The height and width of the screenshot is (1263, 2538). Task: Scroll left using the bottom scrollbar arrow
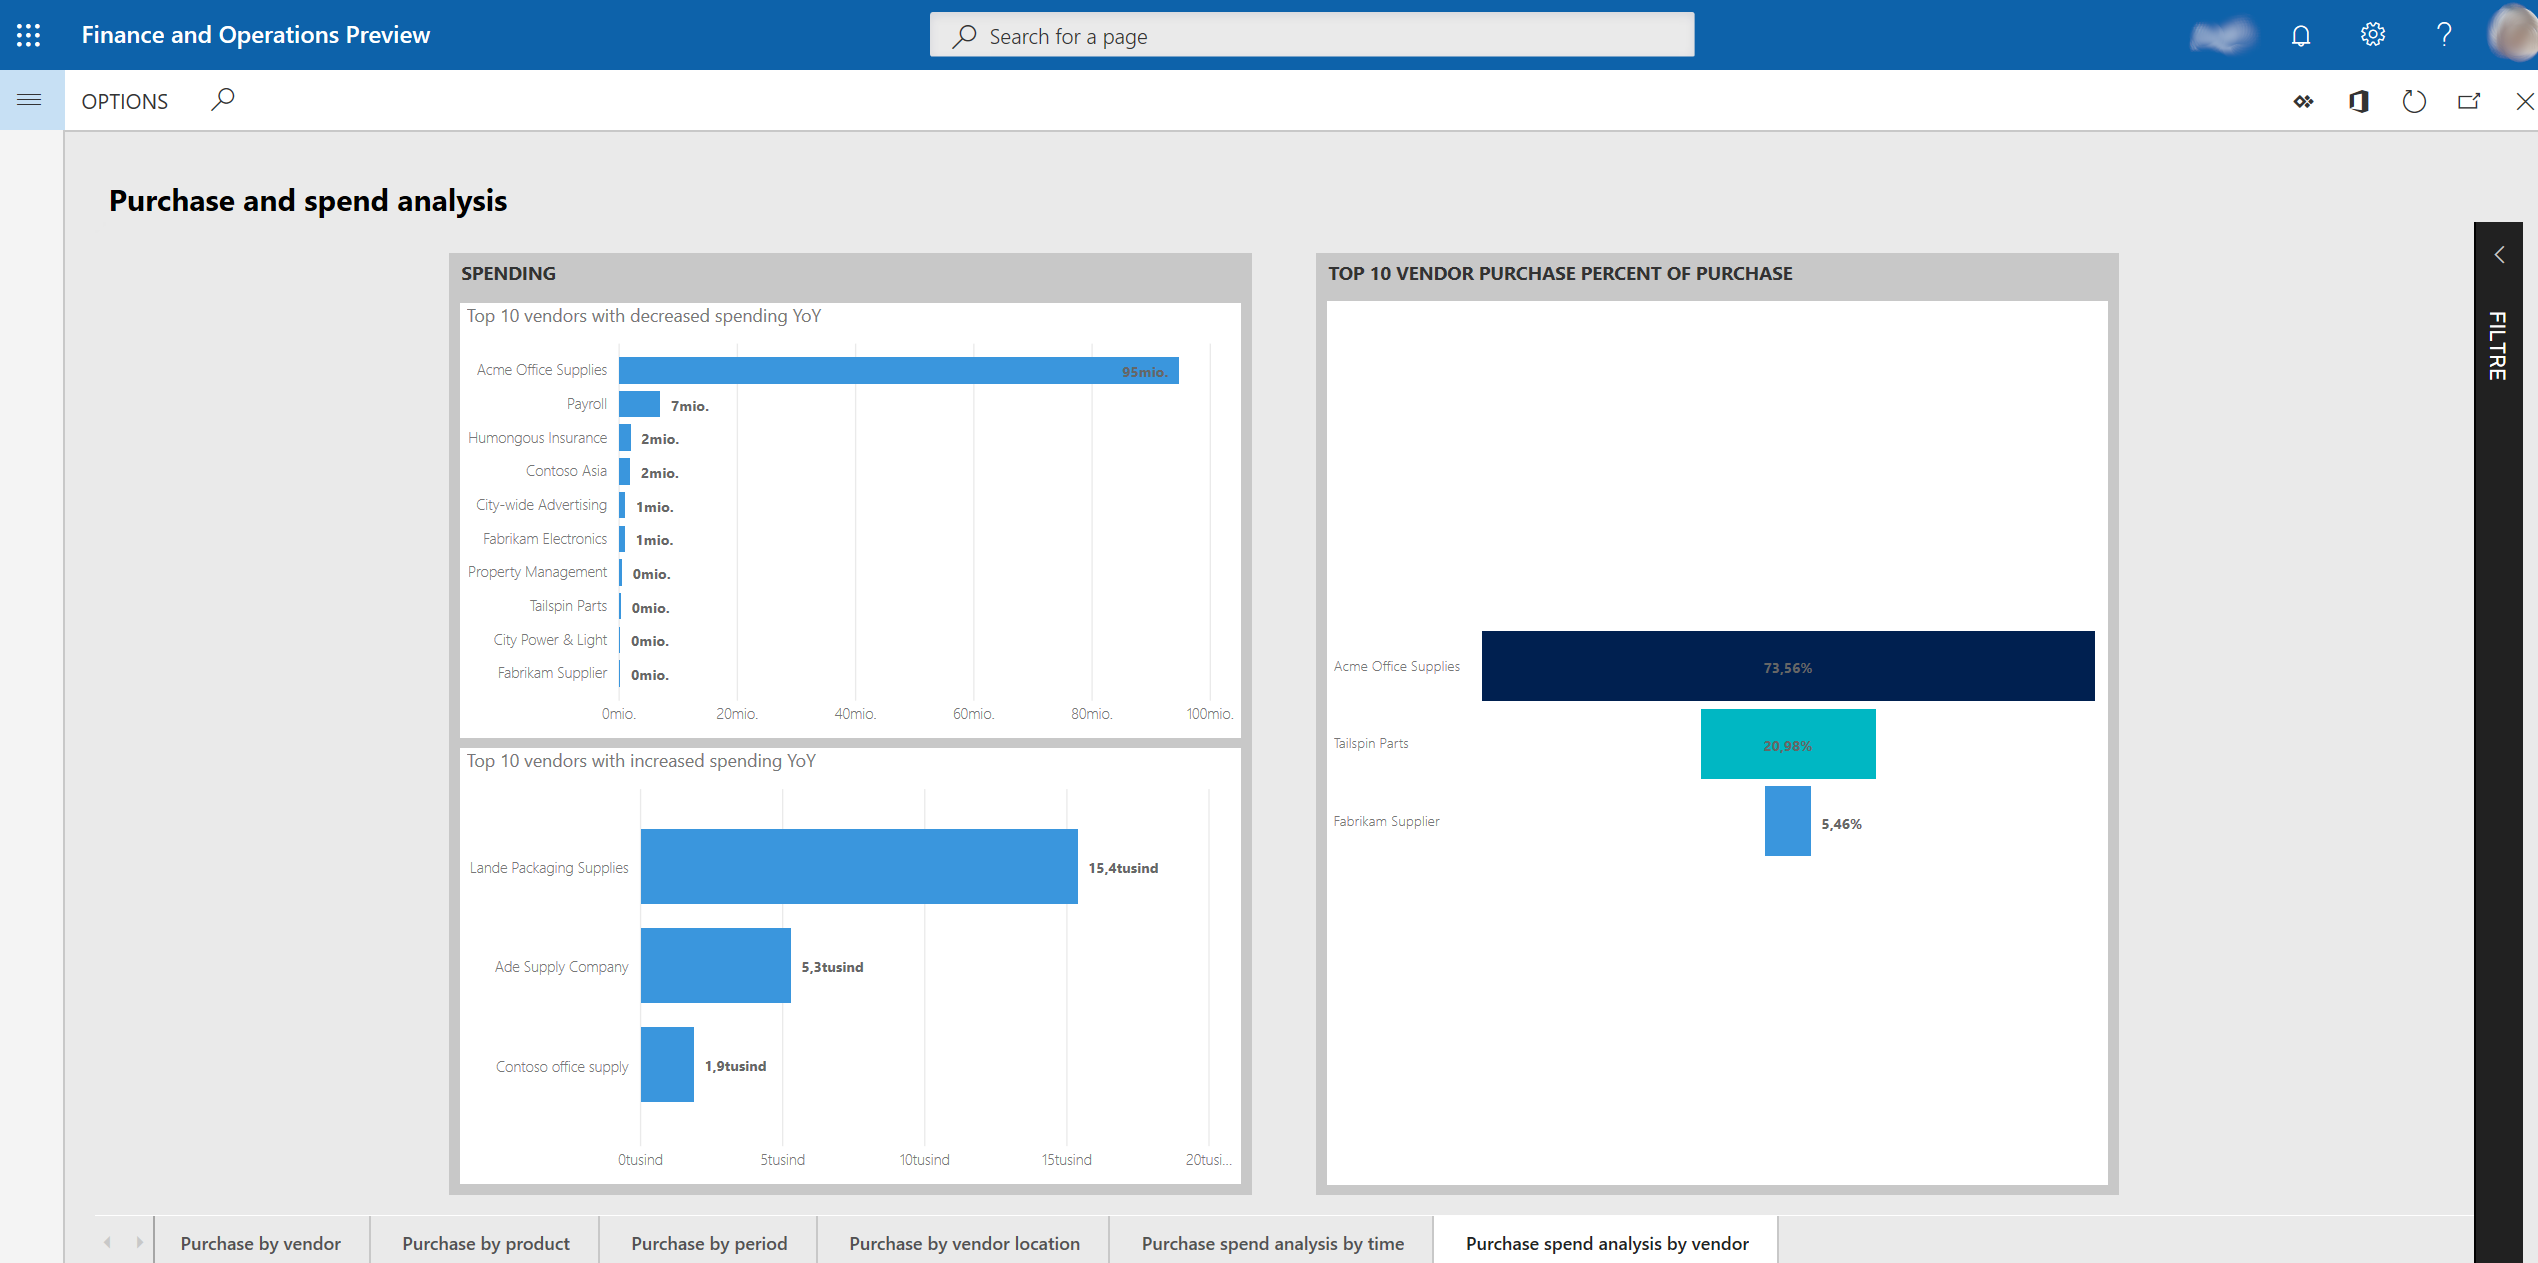(x=107, y=1242)
